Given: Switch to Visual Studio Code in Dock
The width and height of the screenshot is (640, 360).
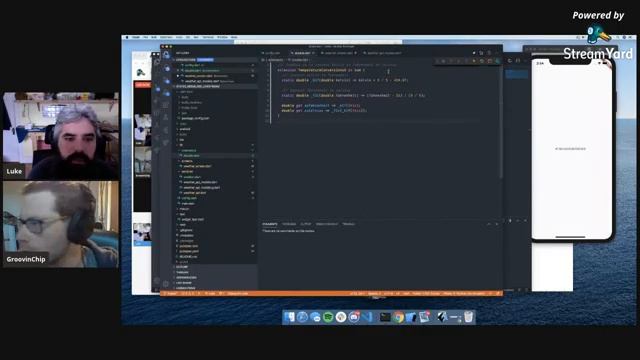Looking at the screenshot, I should [367, 317].
